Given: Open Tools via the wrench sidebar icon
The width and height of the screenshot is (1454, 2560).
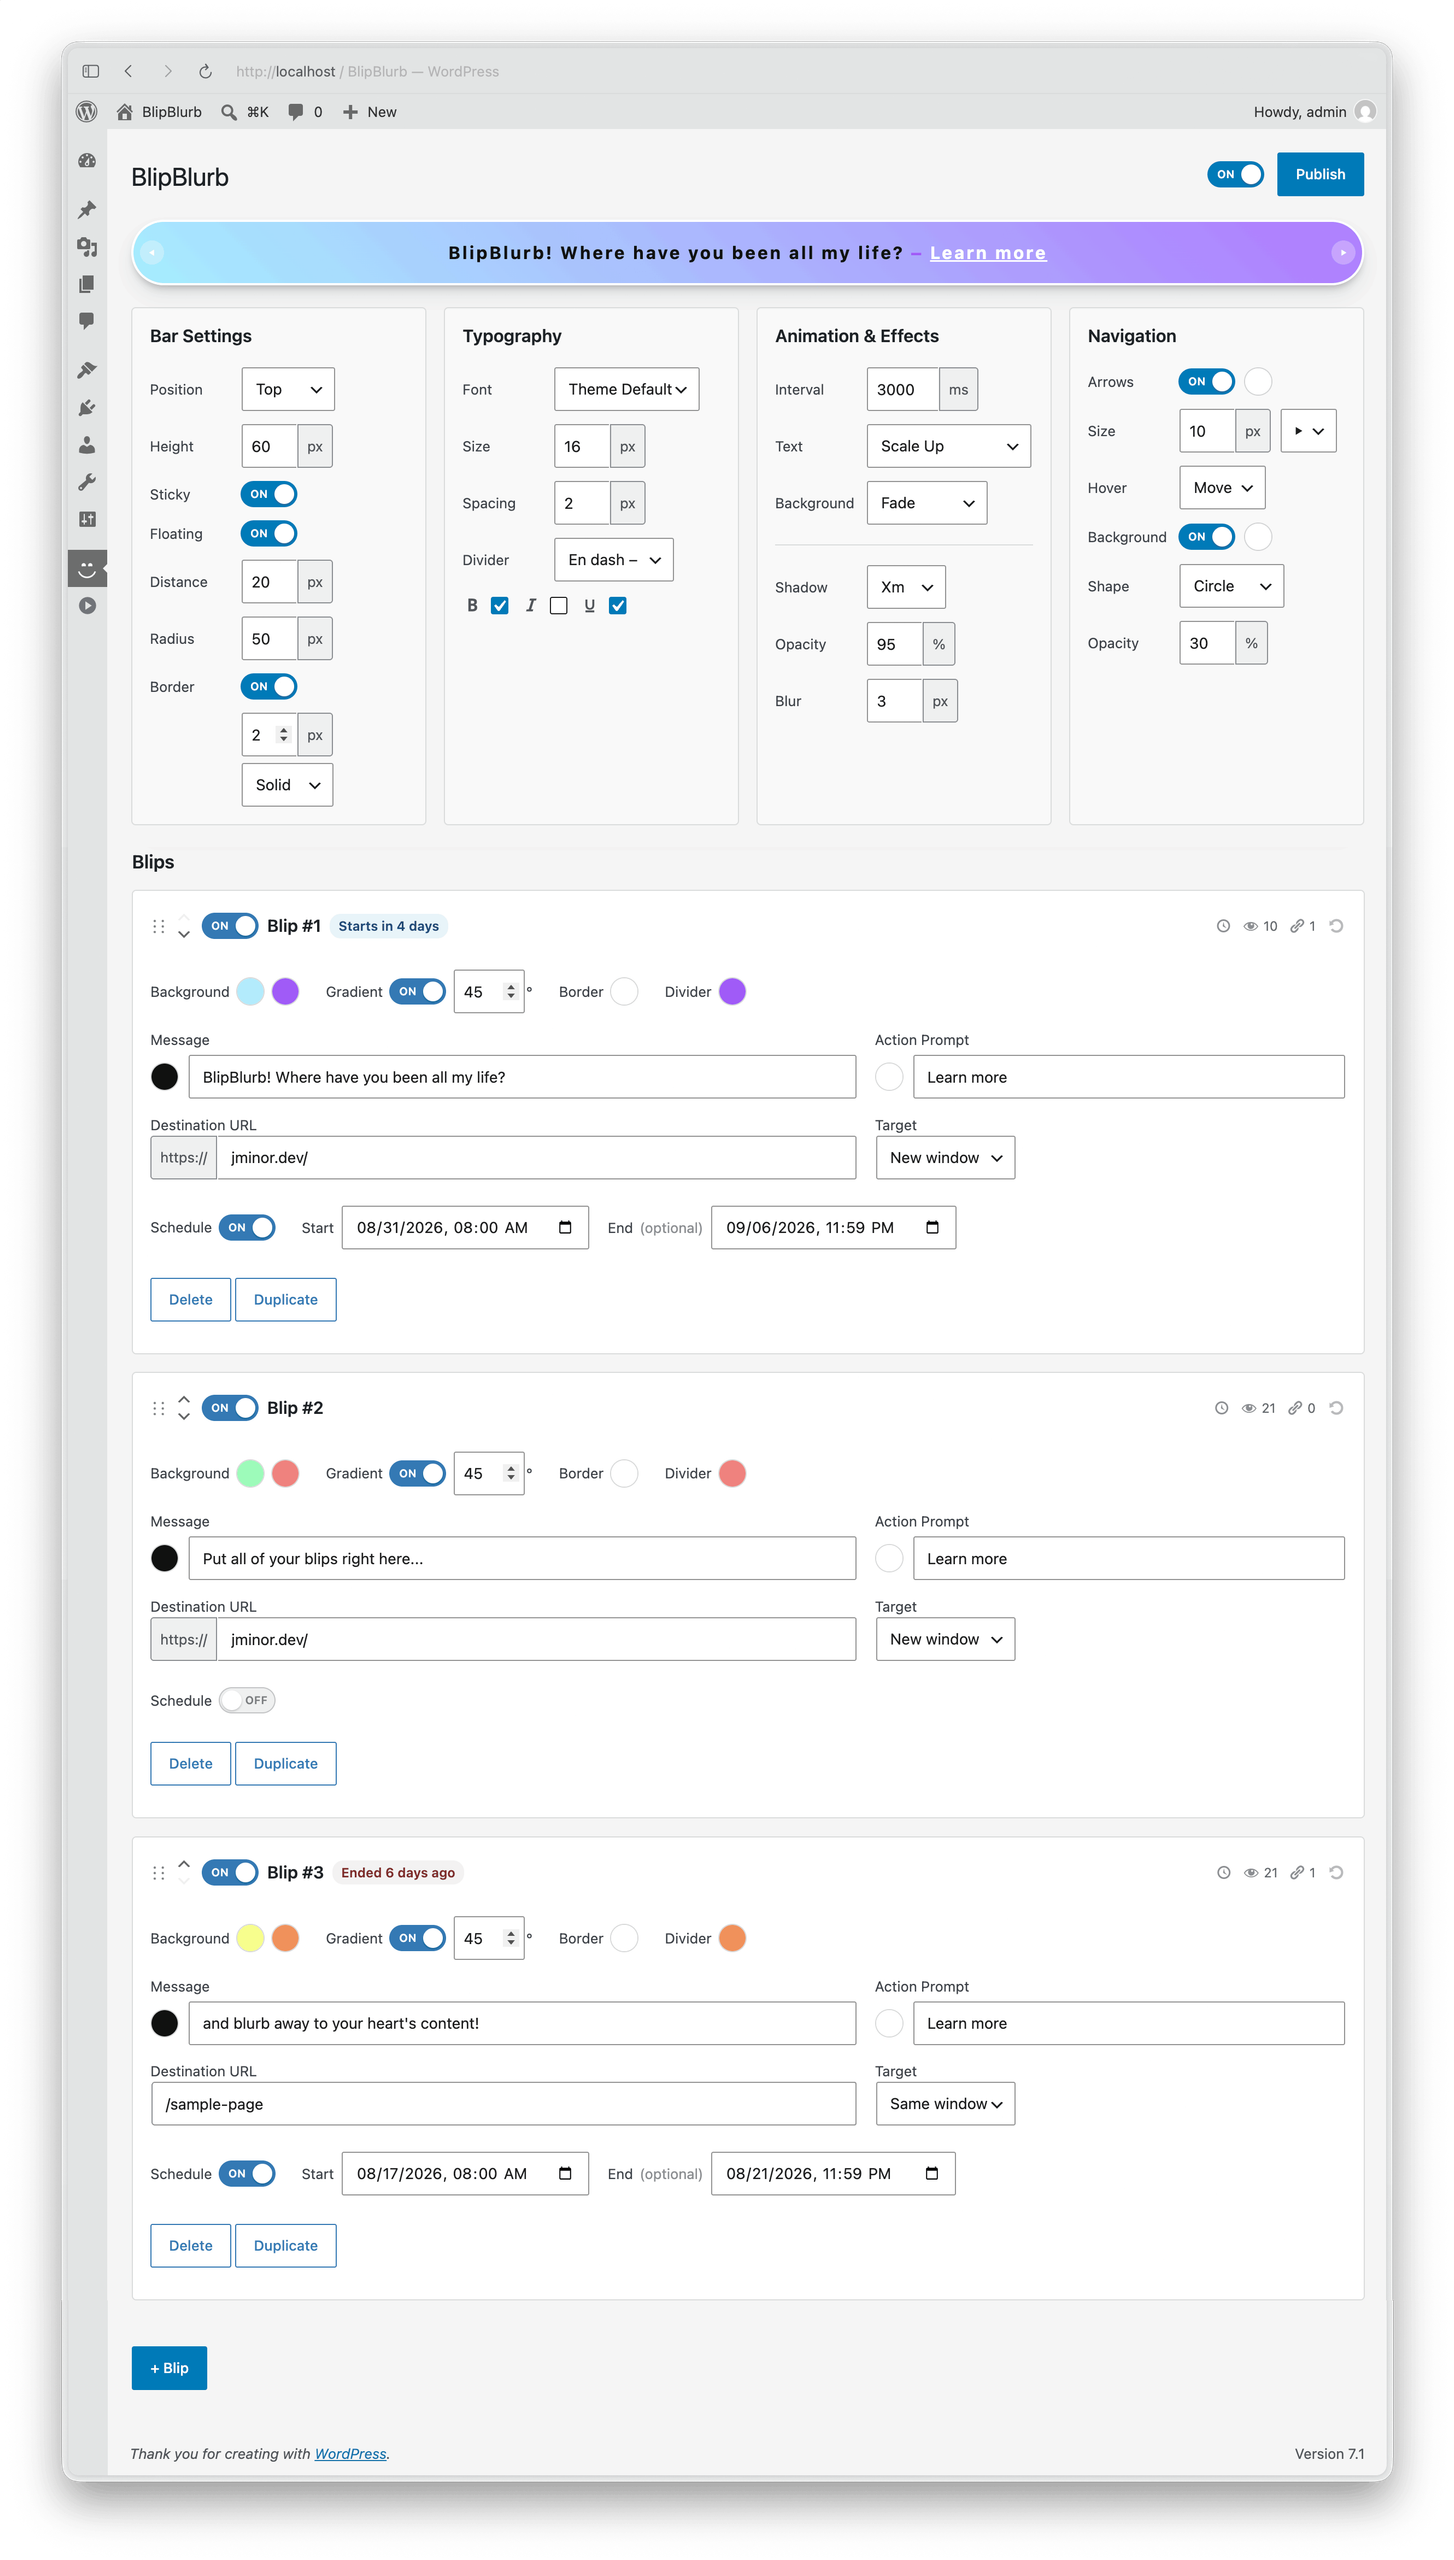Looking at the screenshot, I should pos(87,482).
